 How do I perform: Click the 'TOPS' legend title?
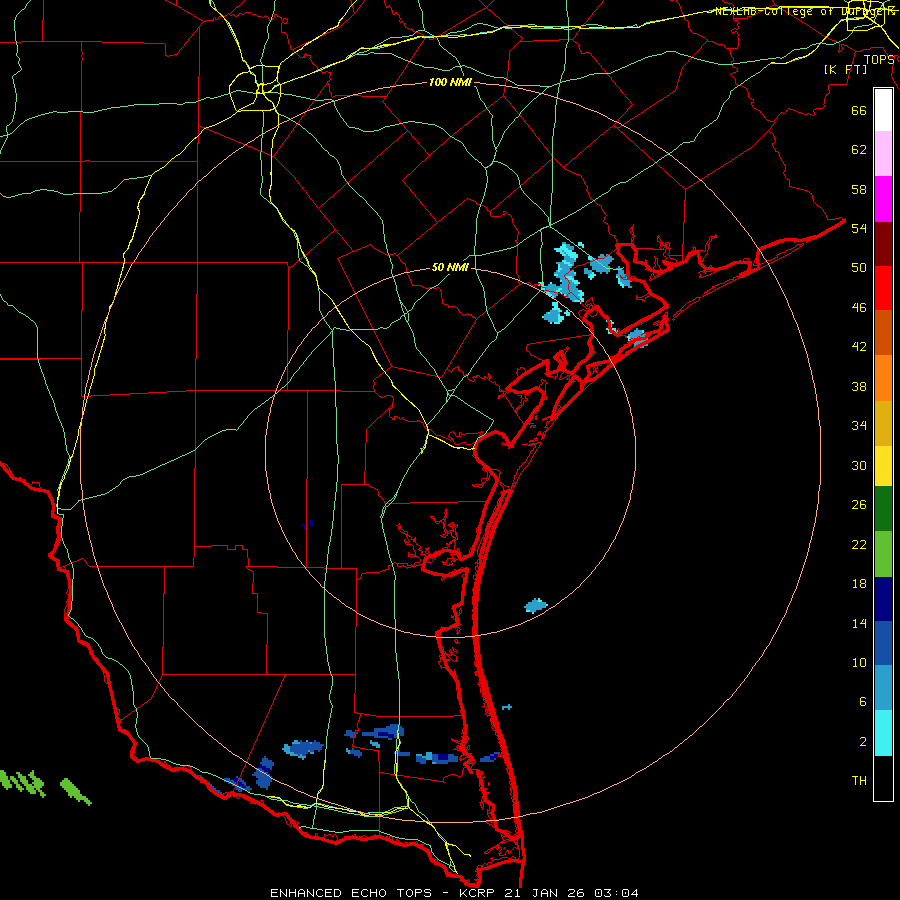(879, 60)
